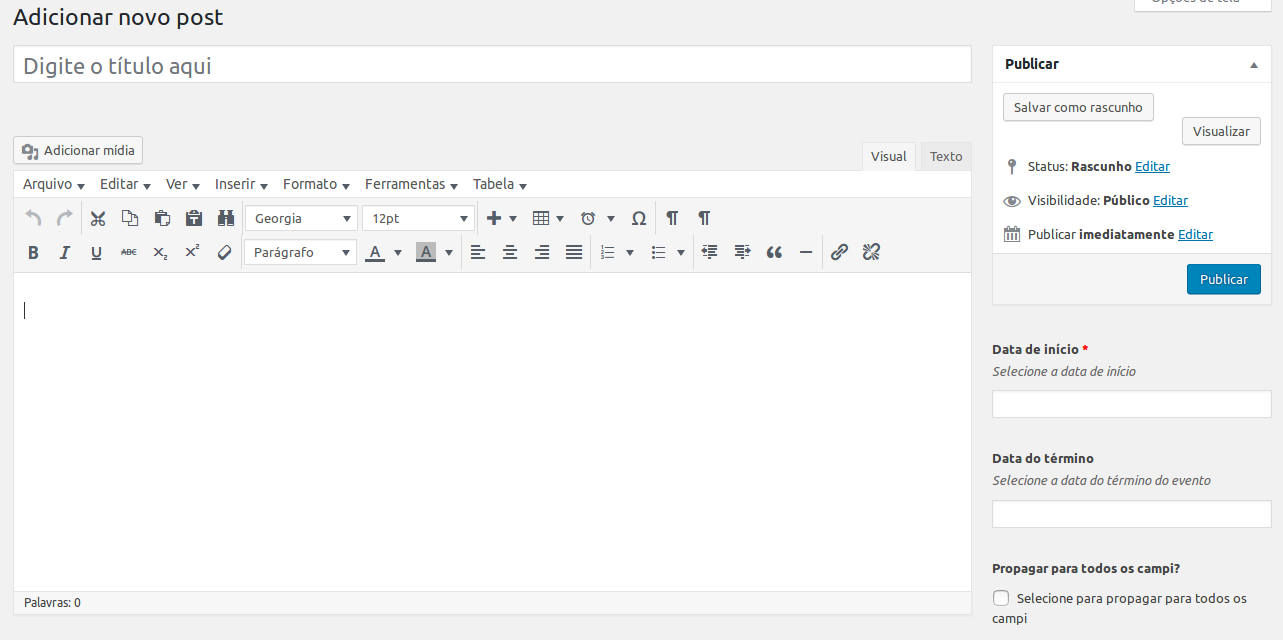
Task: Switch to the Texto editor tab
Action: click(x=945, y=157)
